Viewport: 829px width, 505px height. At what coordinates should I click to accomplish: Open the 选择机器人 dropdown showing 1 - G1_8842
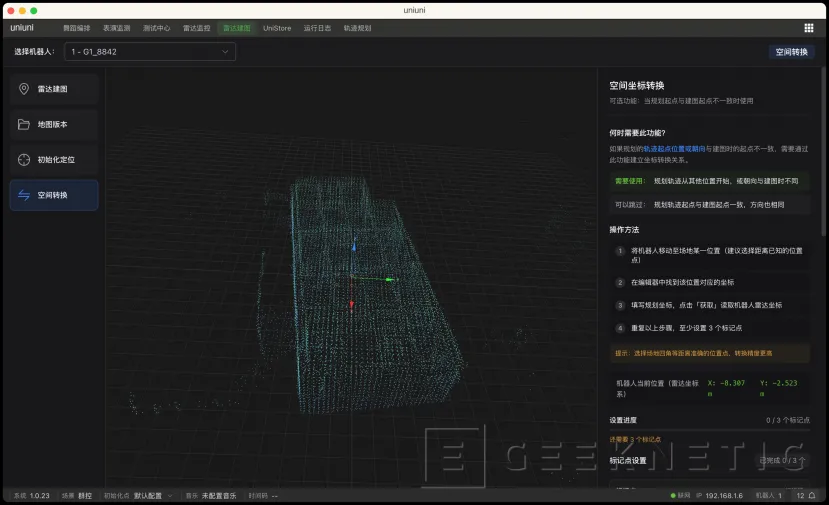150,52
